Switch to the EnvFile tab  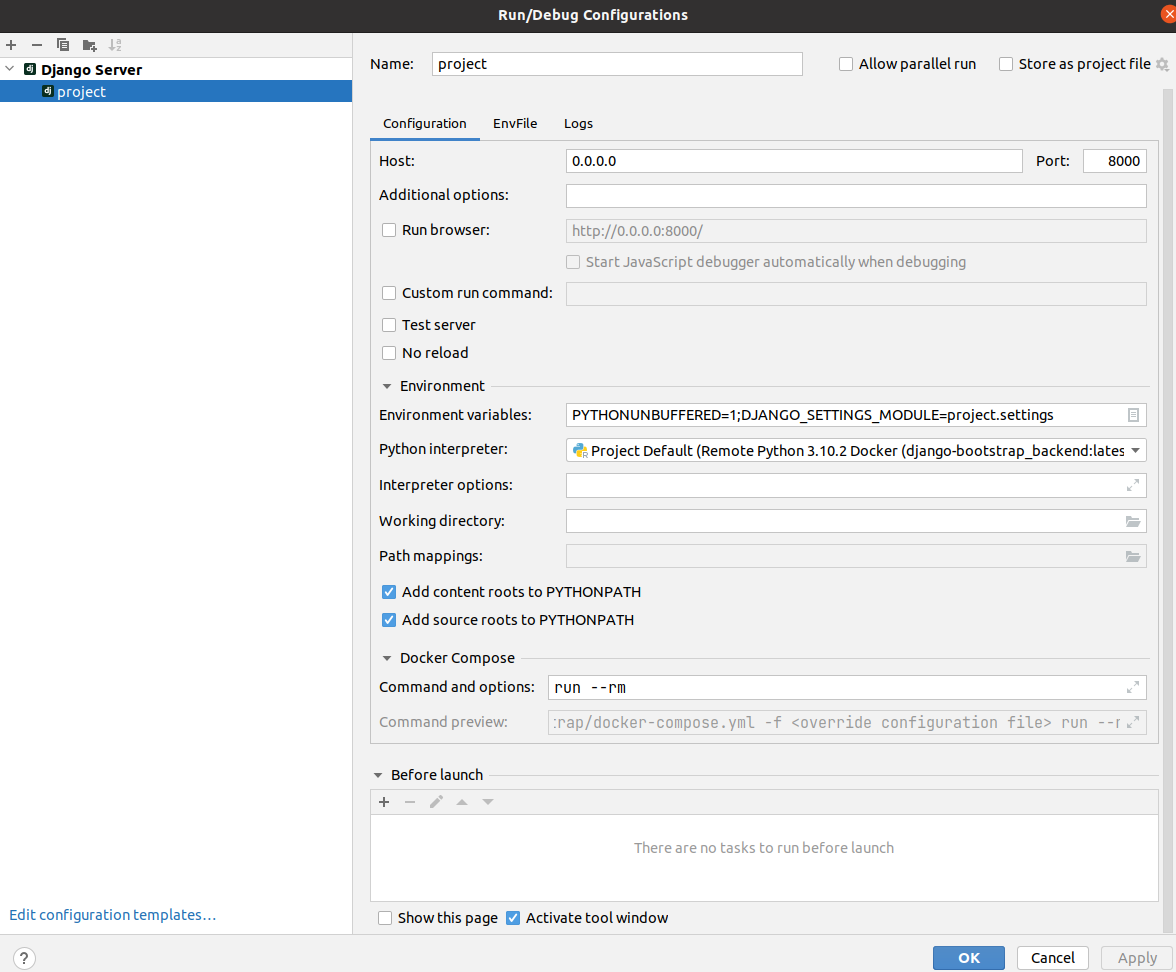tap(514, 124)
